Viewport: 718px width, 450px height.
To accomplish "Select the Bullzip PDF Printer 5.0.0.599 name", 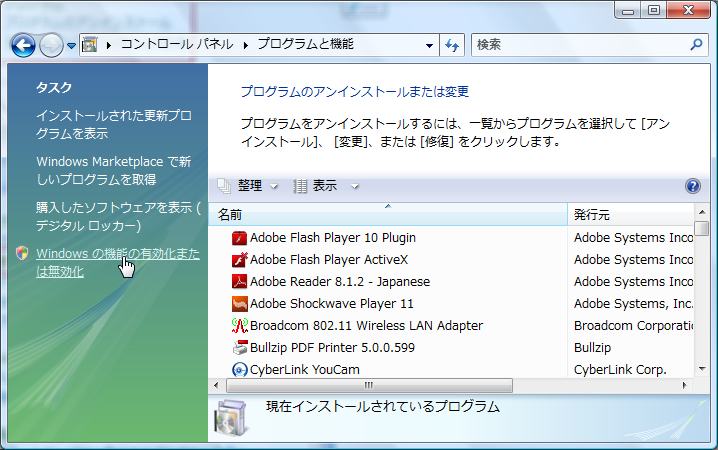I will (x=332, y=348).
